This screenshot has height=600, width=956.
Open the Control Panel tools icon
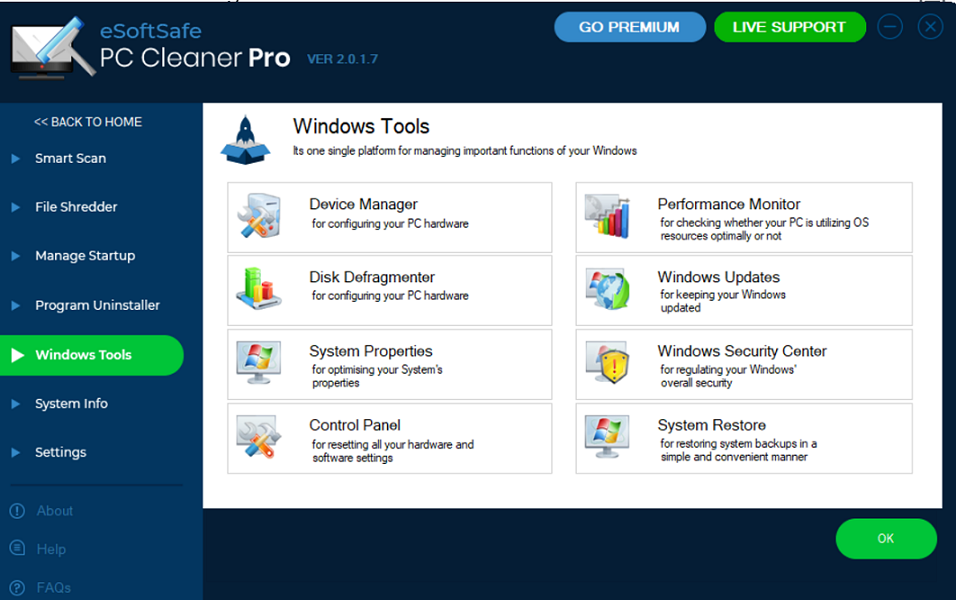point(259,437)
